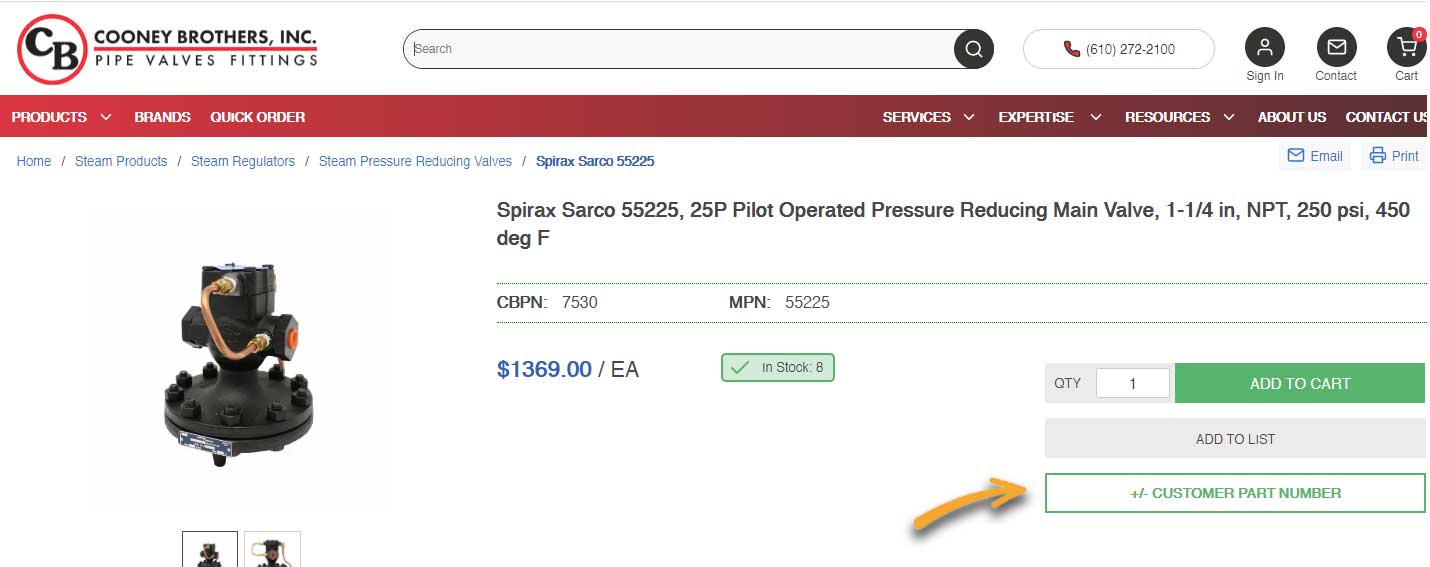This screenshot has width=1430, height=567.
Task: Click the Cooney Brothers logo
Action: [x=167, y=49]
